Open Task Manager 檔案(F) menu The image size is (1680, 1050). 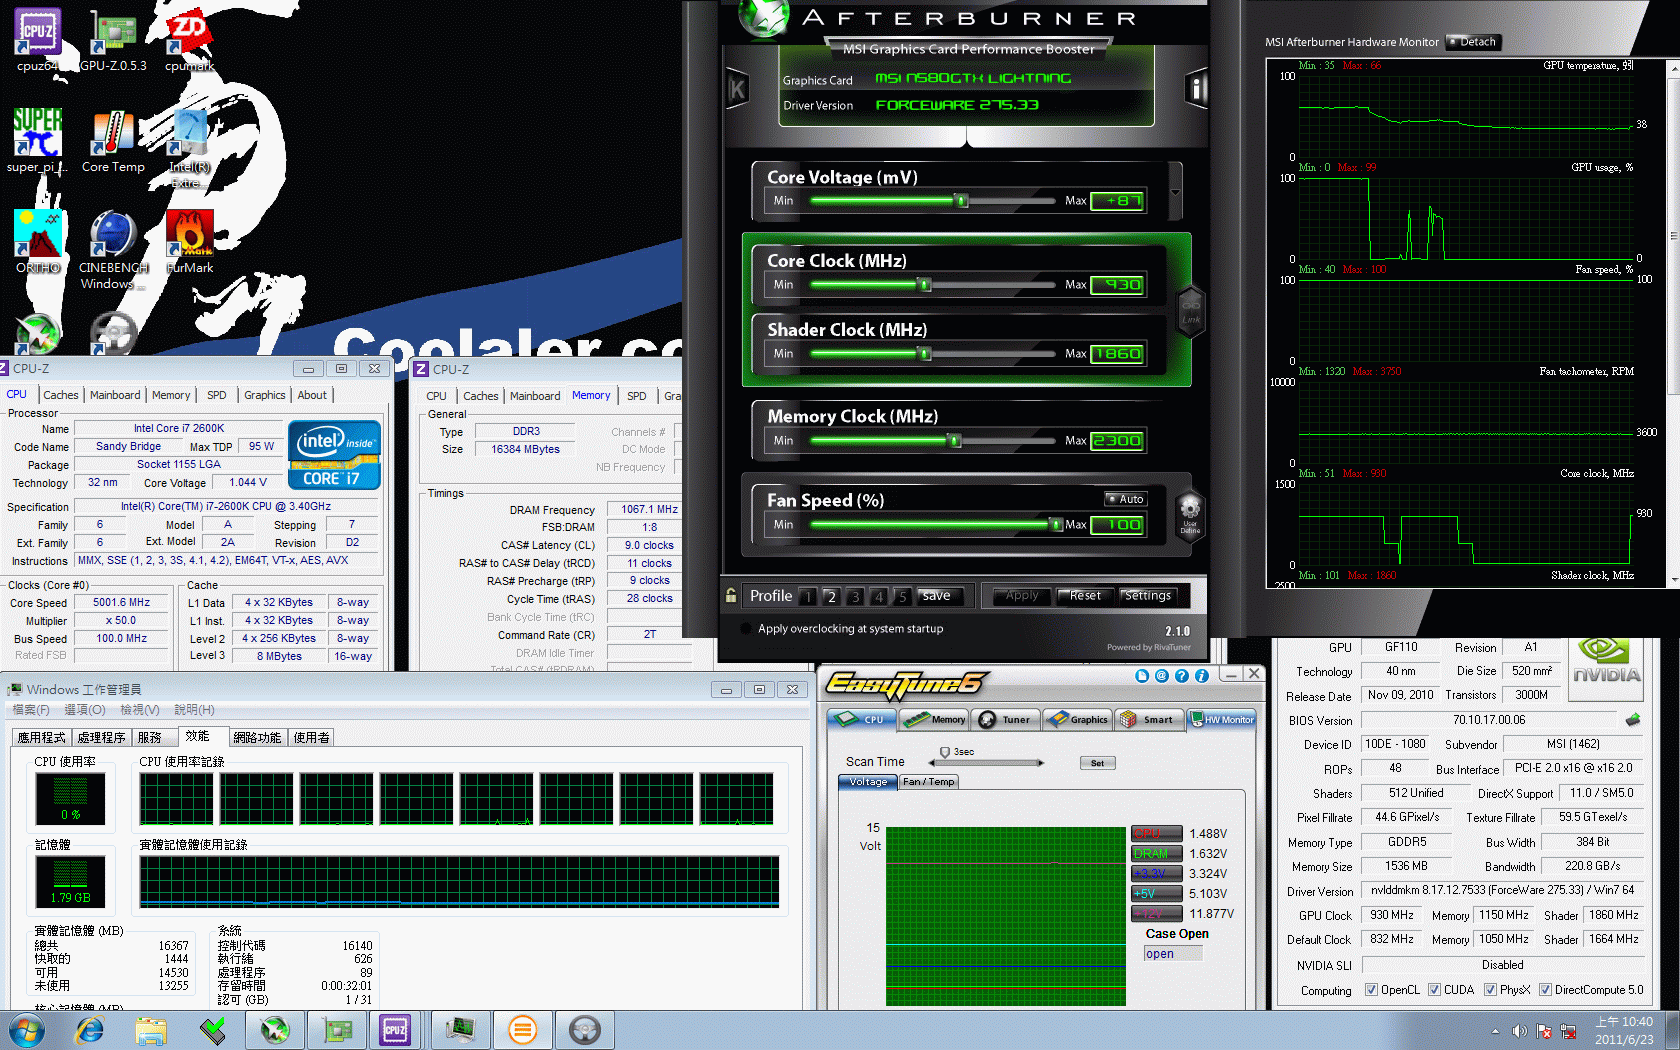(30, 710)
